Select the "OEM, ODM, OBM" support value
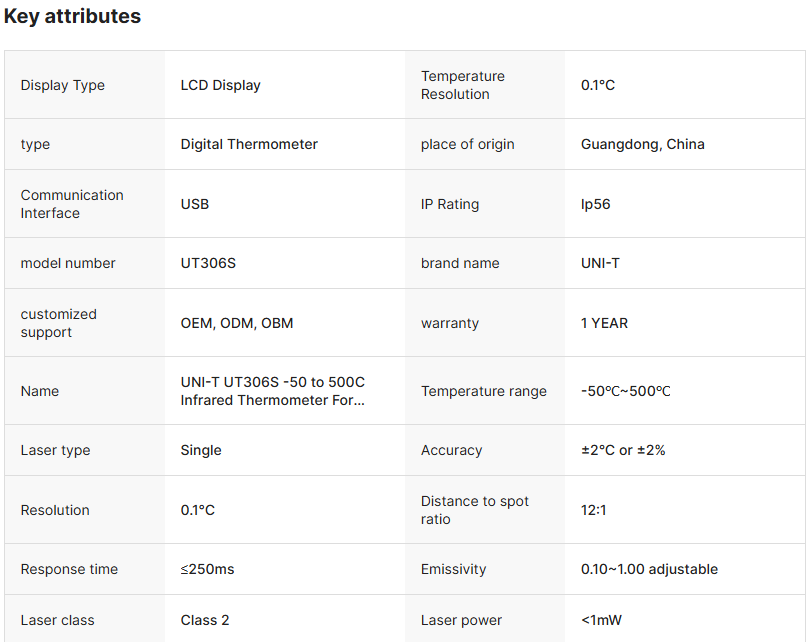The height and width of the screenshot is (642, 807). 237,323
